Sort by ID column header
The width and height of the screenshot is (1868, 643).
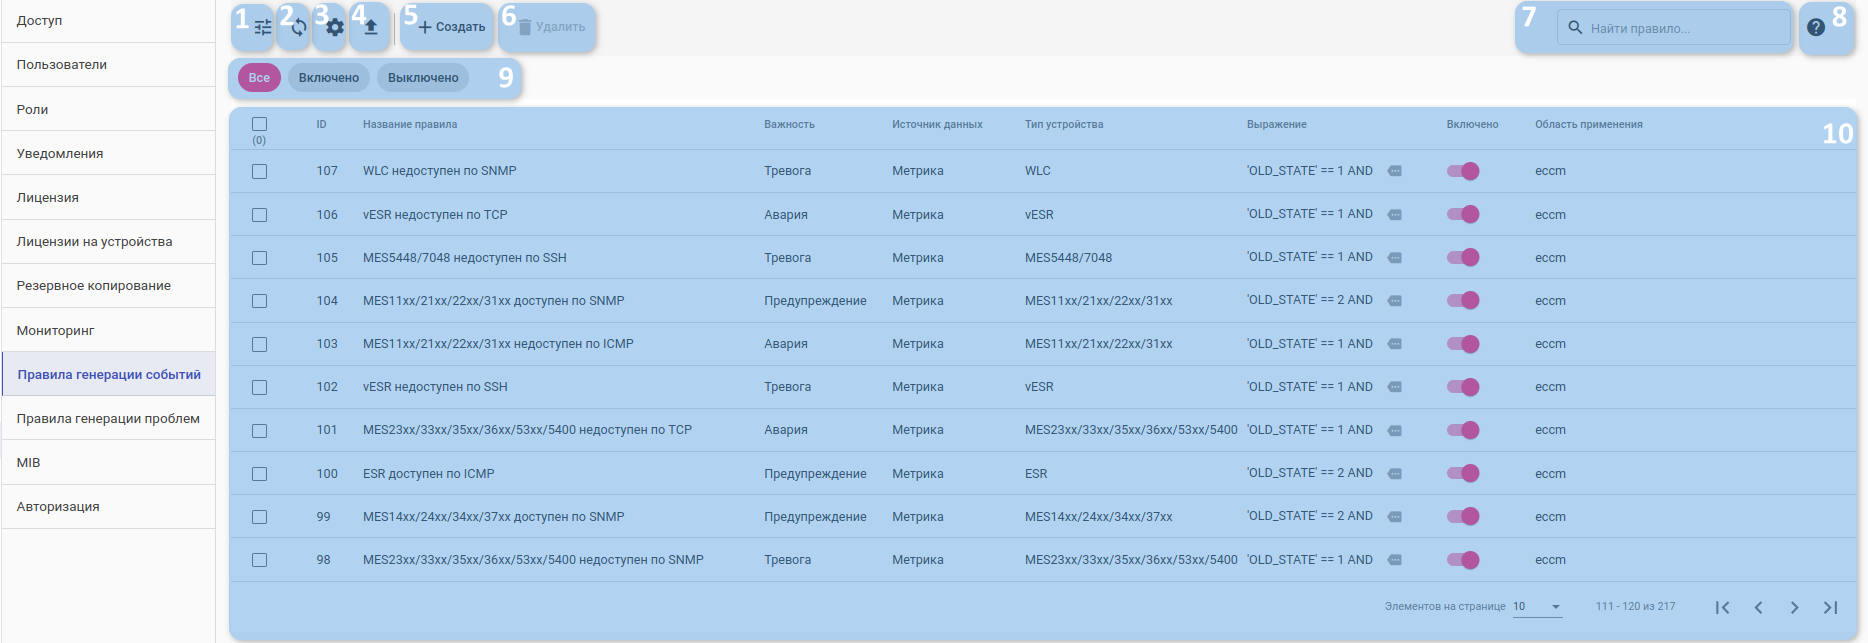click(322, 125)
